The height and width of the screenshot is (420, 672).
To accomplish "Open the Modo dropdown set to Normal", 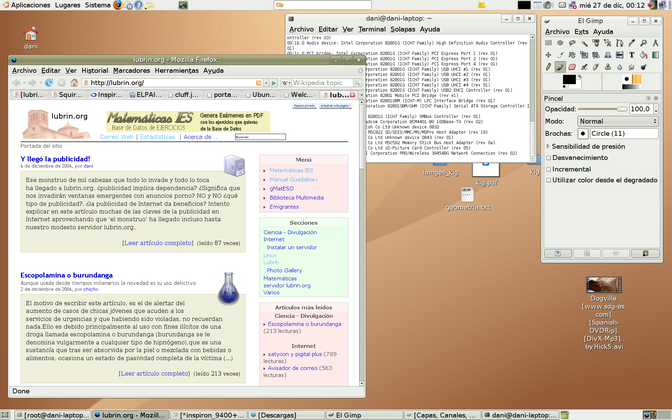I will (x=618, y=120).
